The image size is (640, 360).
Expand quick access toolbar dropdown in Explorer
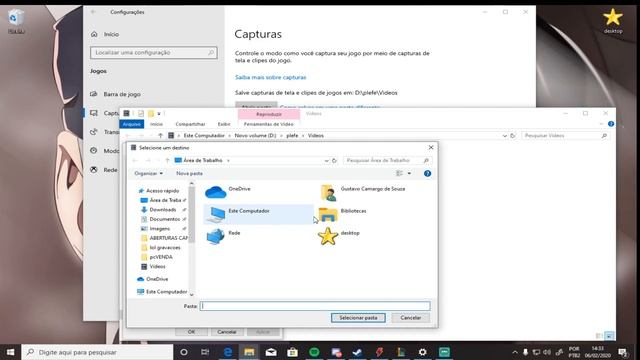point(159,113)
